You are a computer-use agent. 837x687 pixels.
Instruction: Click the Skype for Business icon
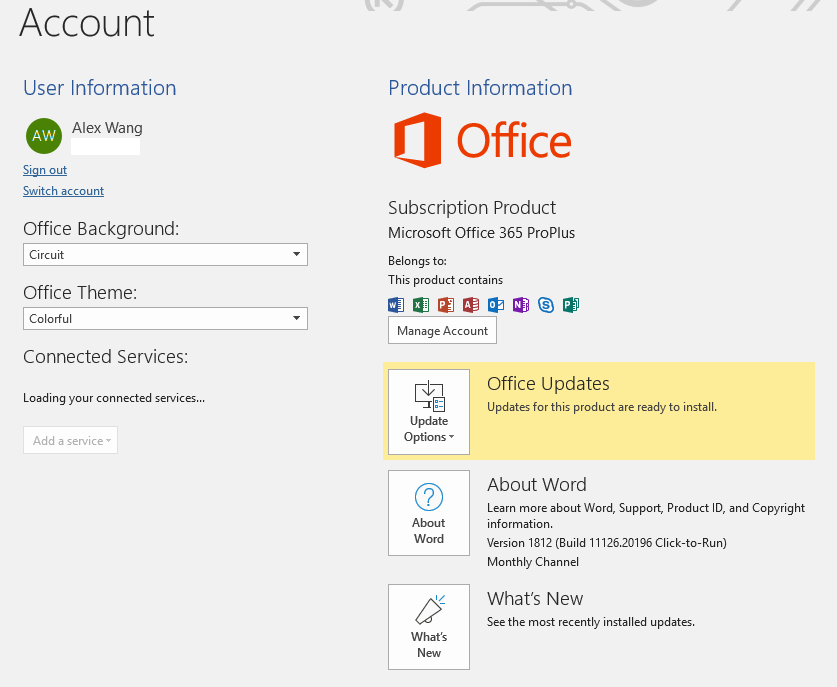click(546, 305)
